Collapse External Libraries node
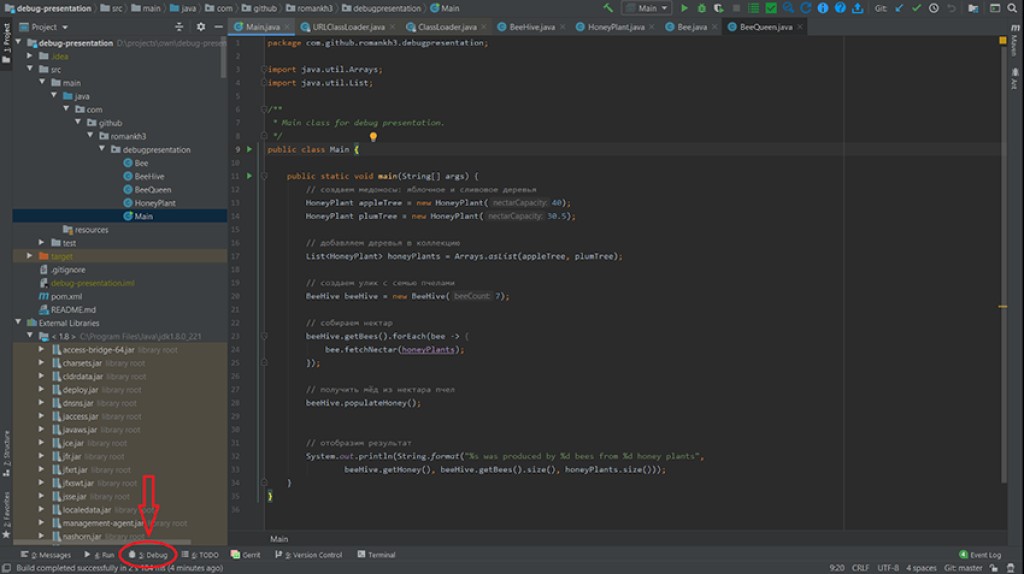1024x574 pixels. coord(18,323)
